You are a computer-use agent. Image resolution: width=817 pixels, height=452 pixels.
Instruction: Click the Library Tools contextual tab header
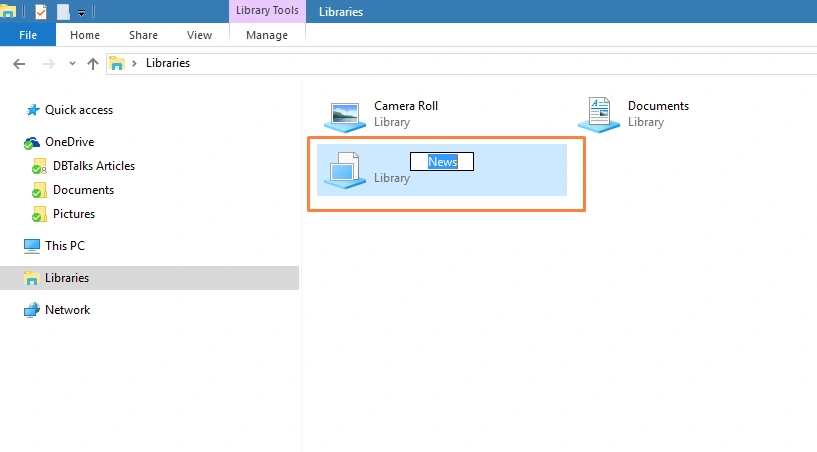(267, 10)
